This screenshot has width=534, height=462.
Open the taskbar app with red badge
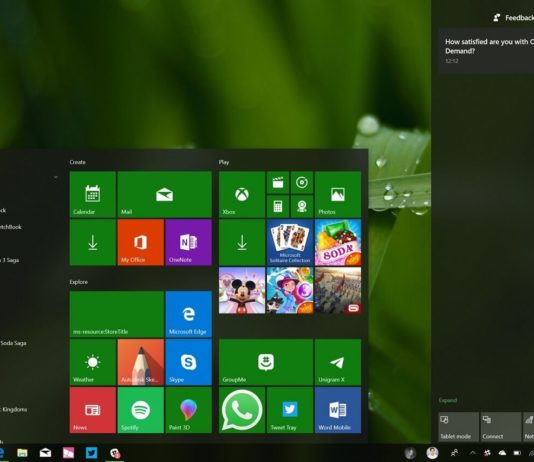[x=115, y=453]
